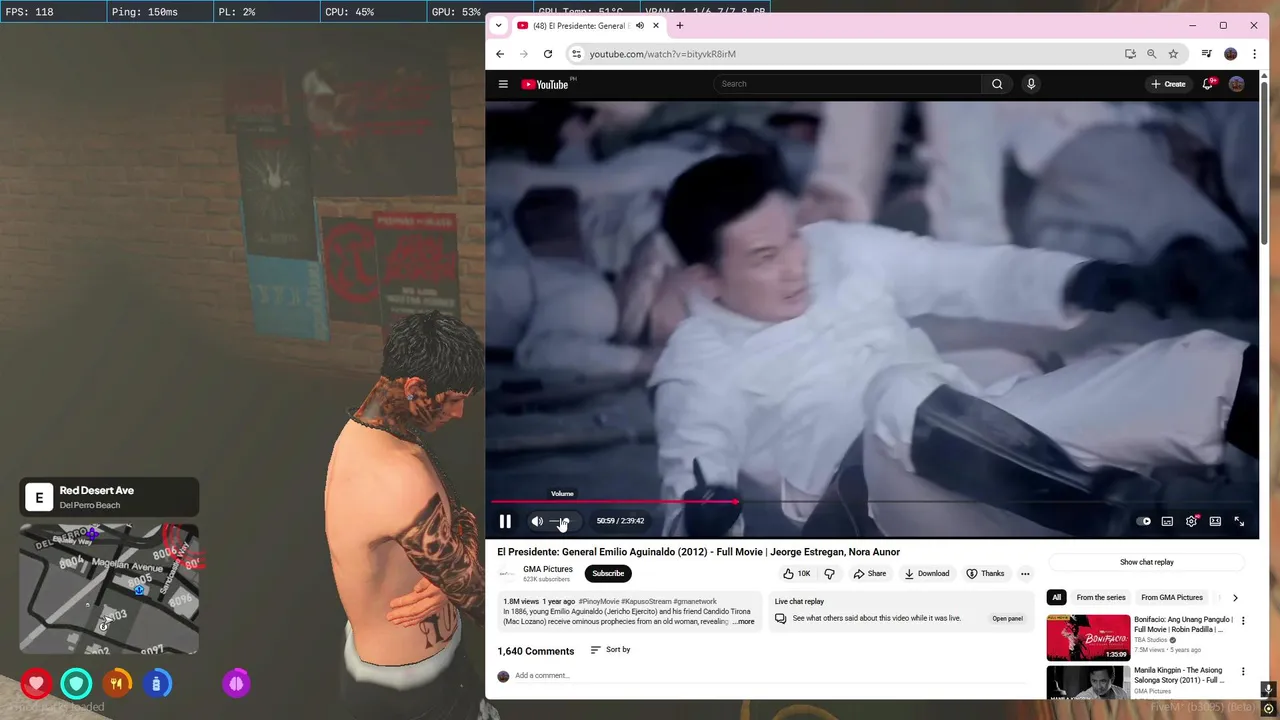This screenshot has width=1280, height=720.
Task: Open live chat replay panel
Action: click(1007, 618)
